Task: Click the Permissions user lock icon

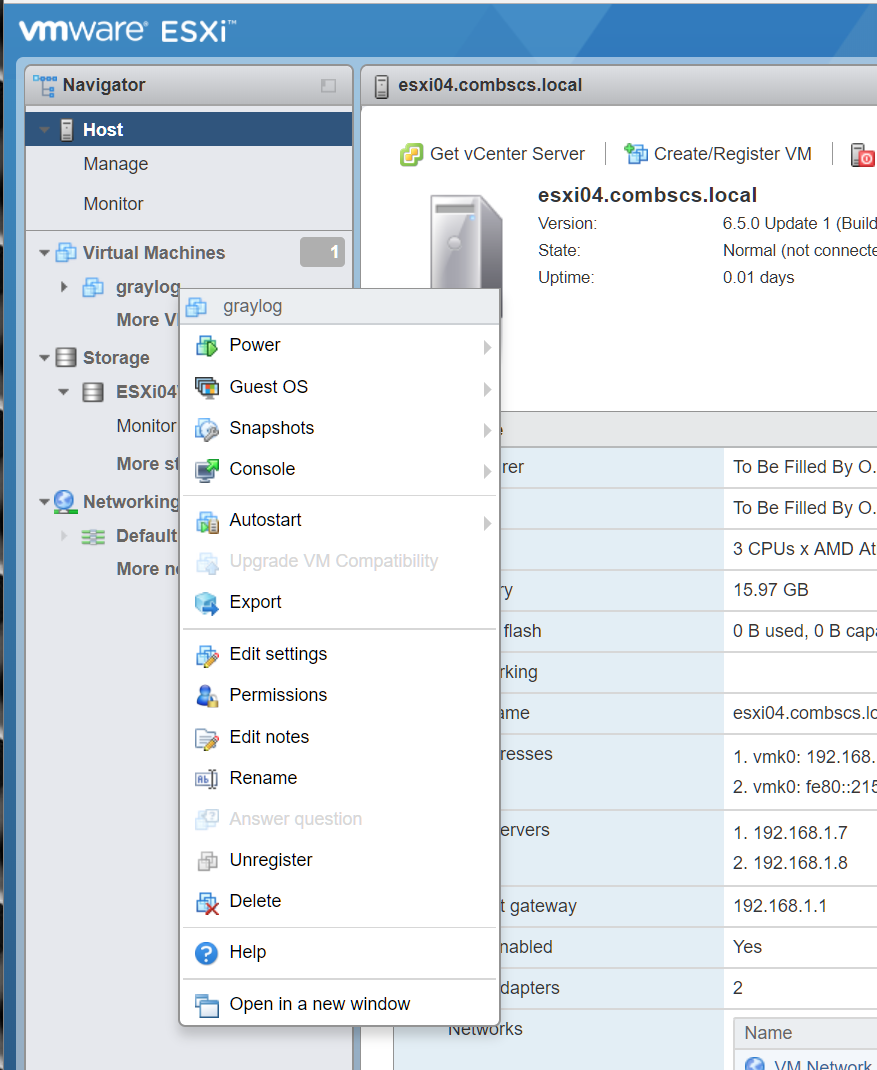Action: [207, 696]
